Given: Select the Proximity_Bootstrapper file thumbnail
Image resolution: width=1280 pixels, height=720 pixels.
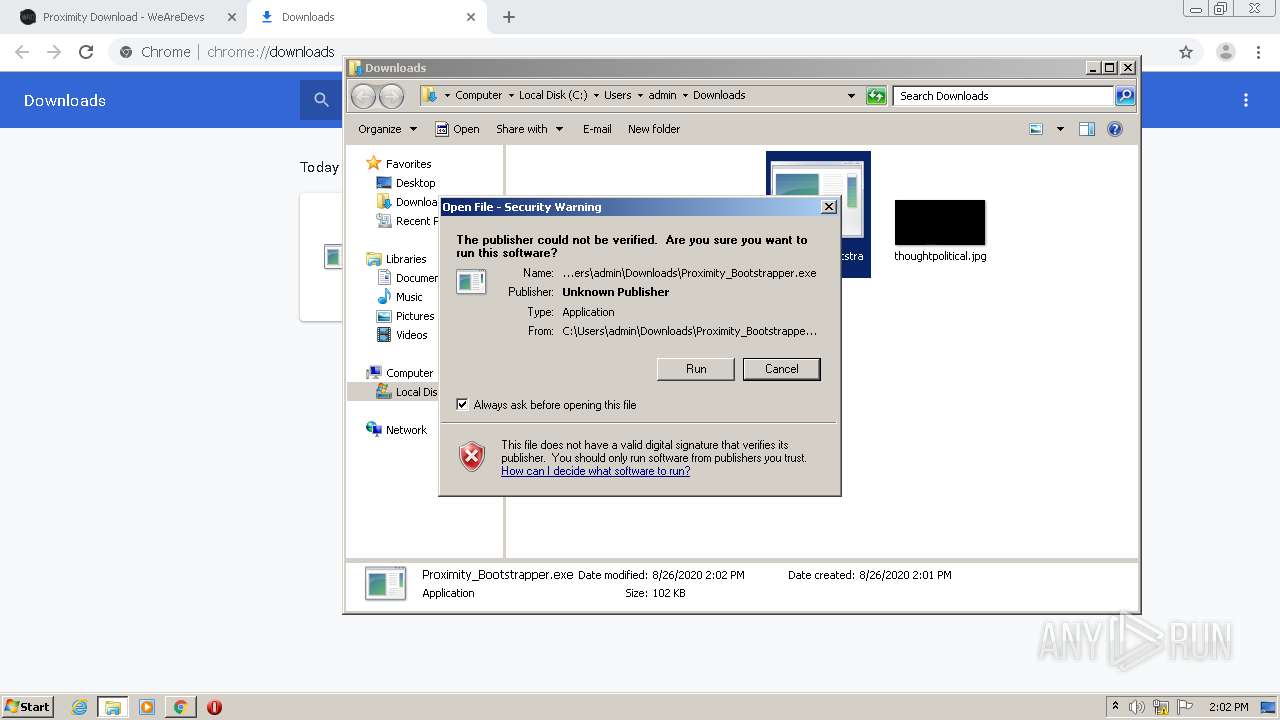Looking at the screenshot, I should coord(818,214).
